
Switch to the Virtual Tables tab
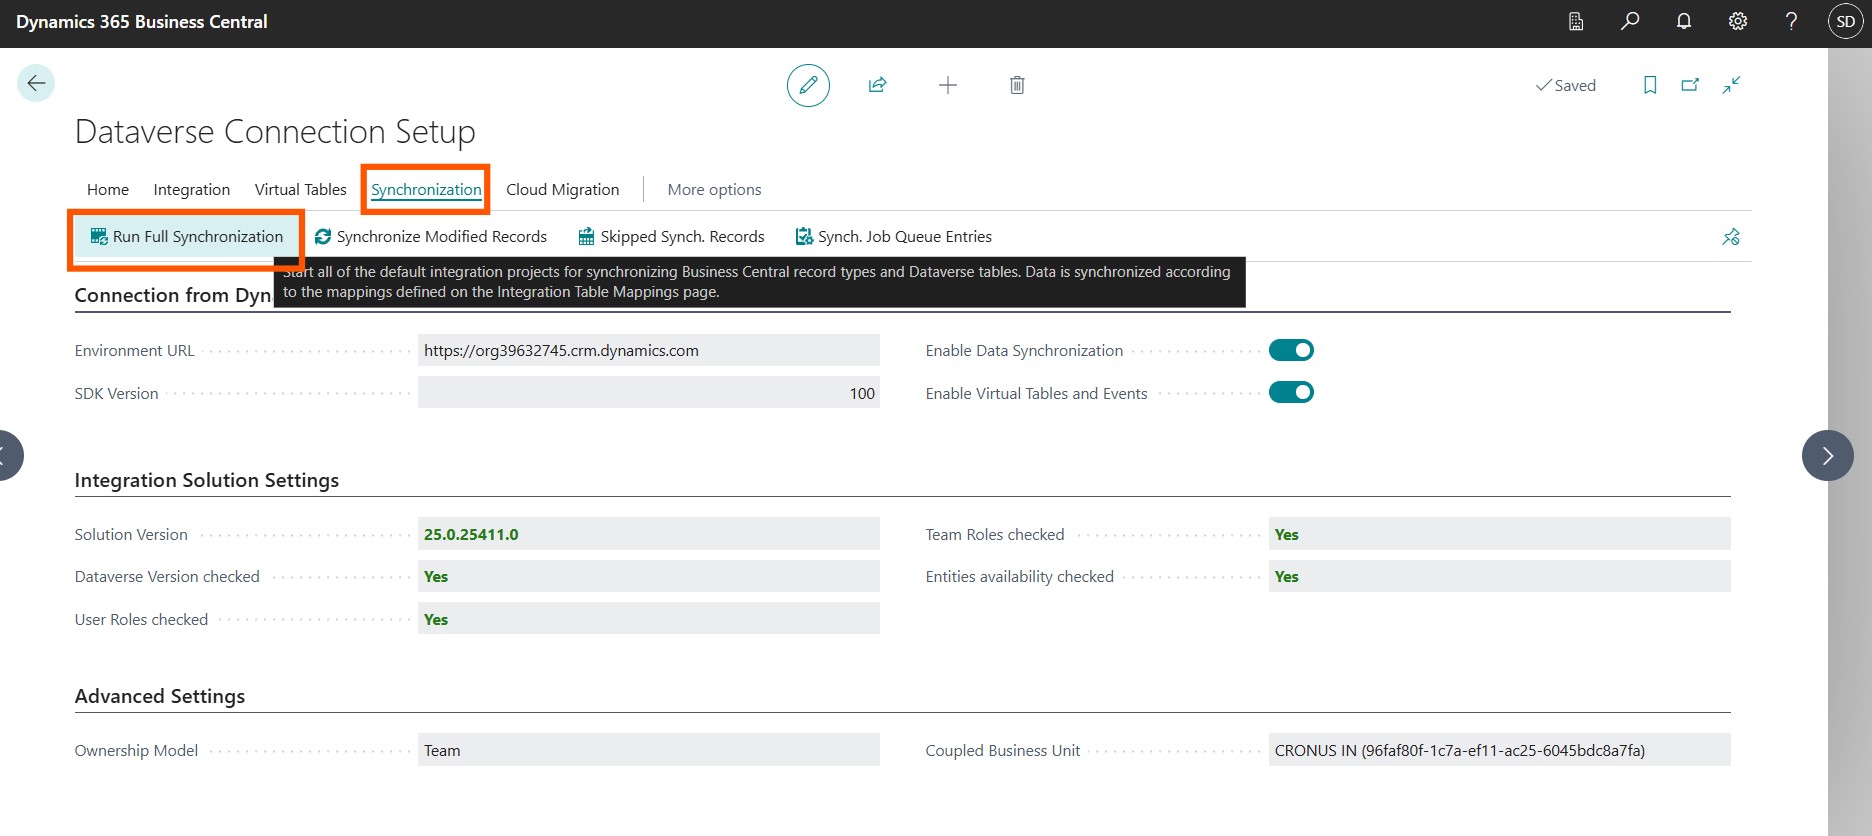300,189
